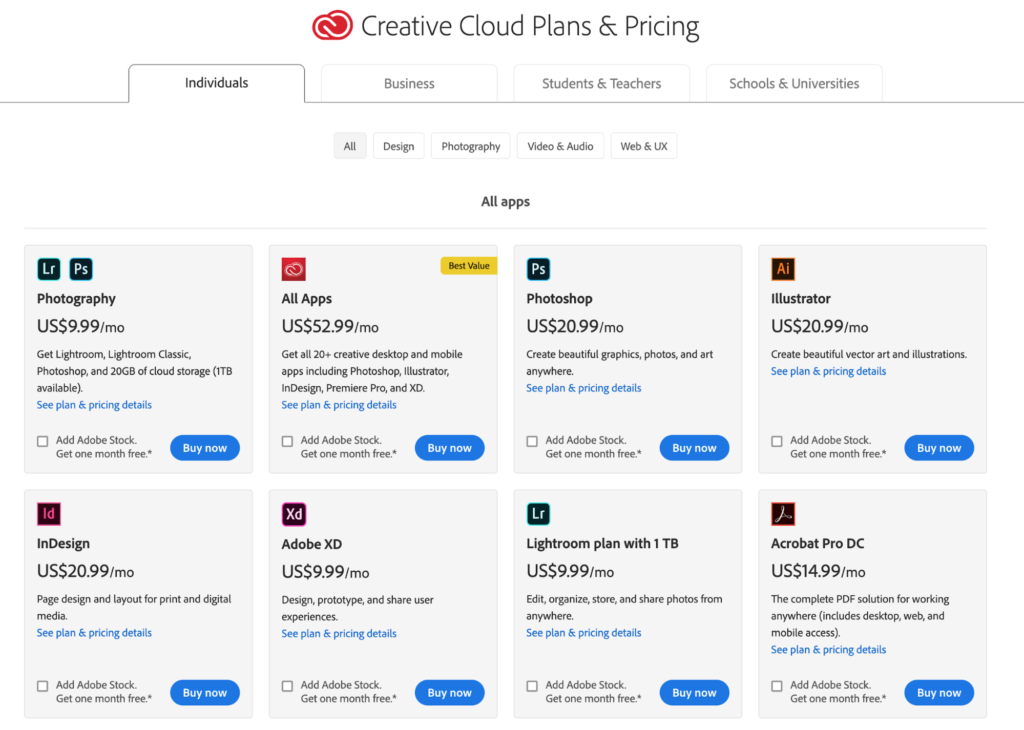Check Add Adobe Stock on Lightroom plan card

pos(532,686)
